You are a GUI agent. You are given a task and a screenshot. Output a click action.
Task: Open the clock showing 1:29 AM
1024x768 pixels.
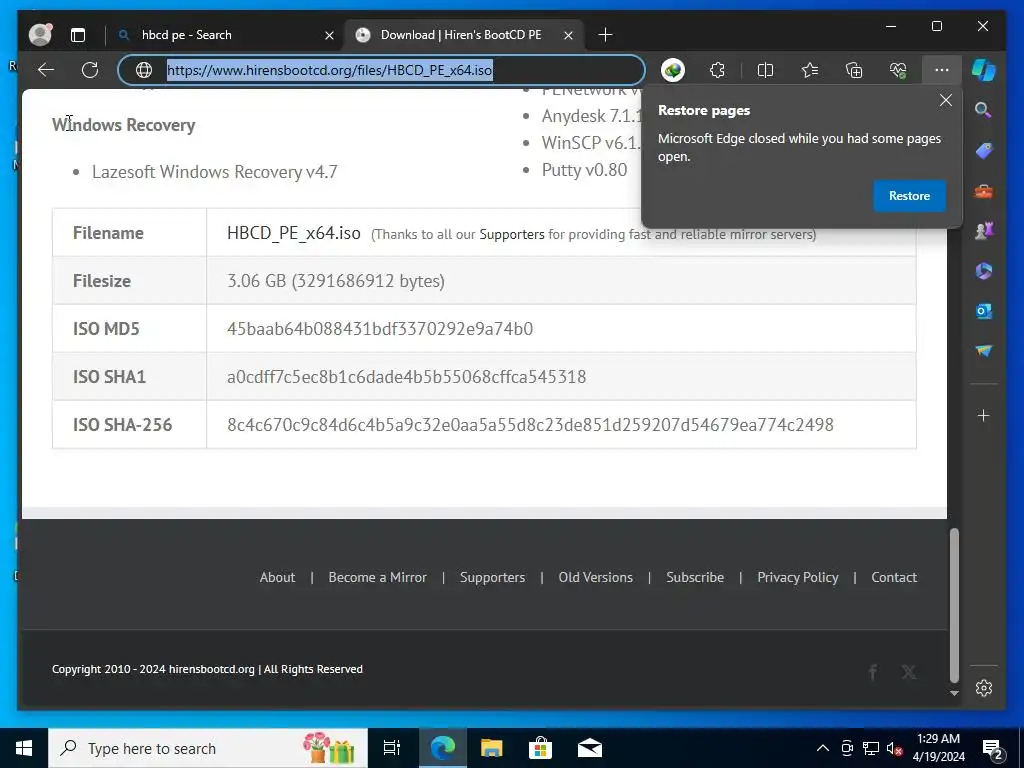[938, 748]
